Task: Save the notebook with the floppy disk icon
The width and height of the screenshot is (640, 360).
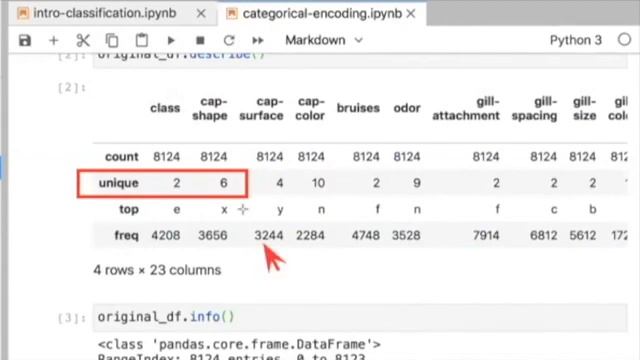Action: [x=25, y=40]
